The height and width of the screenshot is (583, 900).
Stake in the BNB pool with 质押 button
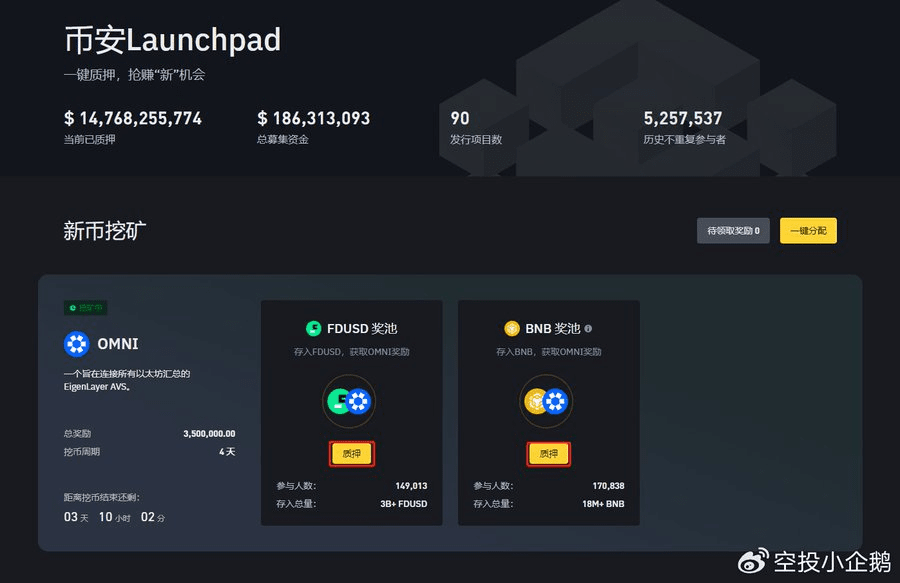[549, 454]
